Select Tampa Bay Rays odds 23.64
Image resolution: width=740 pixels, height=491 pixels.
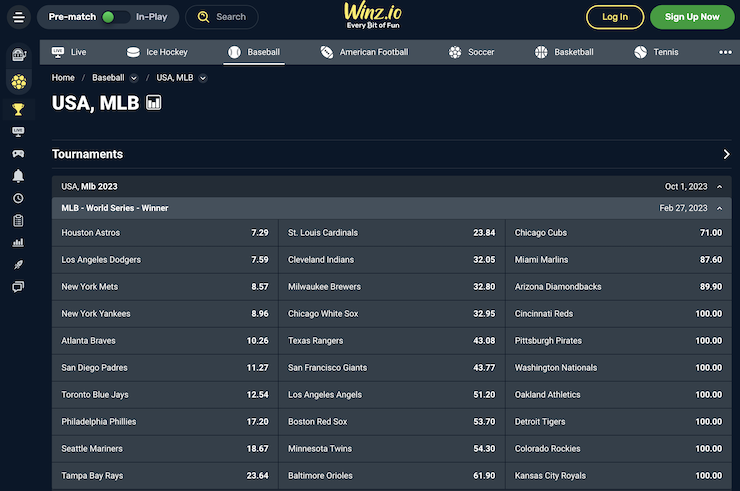(x=165, y=475)
